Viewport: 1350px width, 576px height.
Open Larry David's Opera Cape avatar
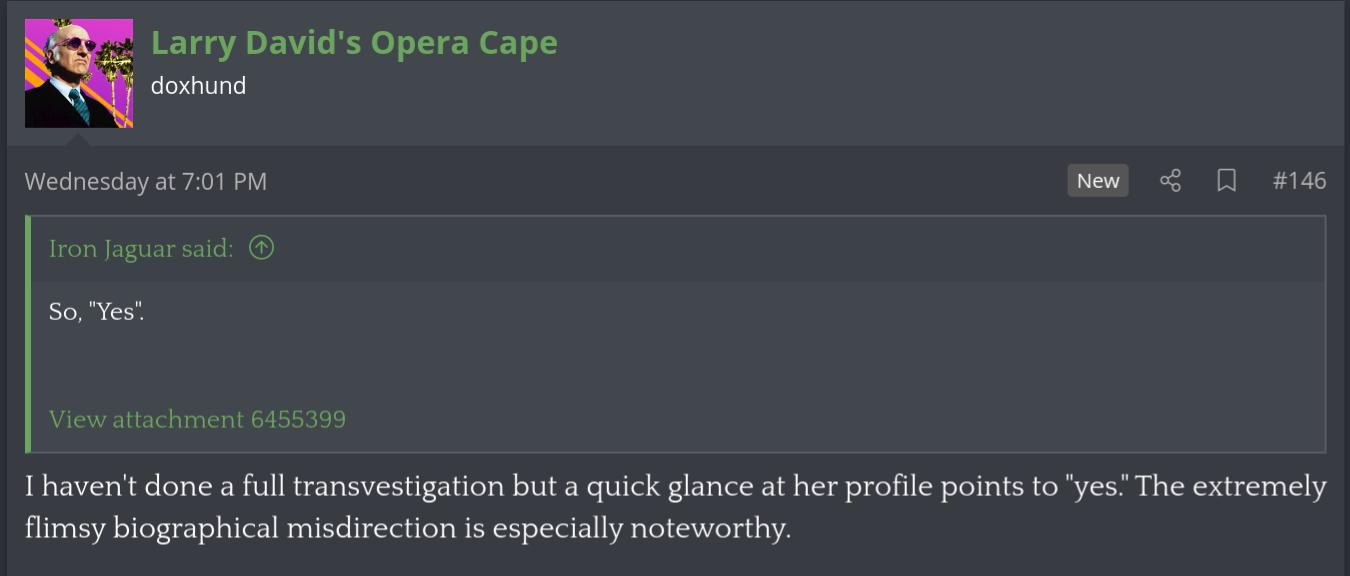click(79, 73)
